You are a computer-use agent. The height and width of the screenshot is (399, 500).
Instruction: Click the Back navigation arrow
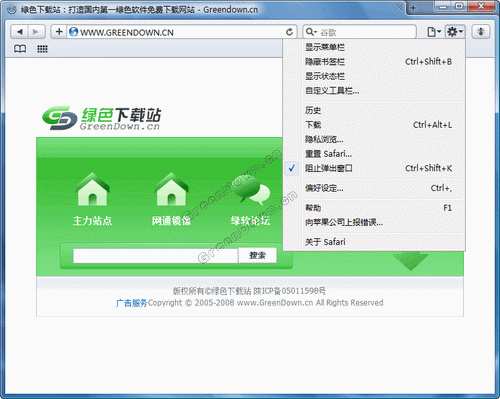point(20,32)
